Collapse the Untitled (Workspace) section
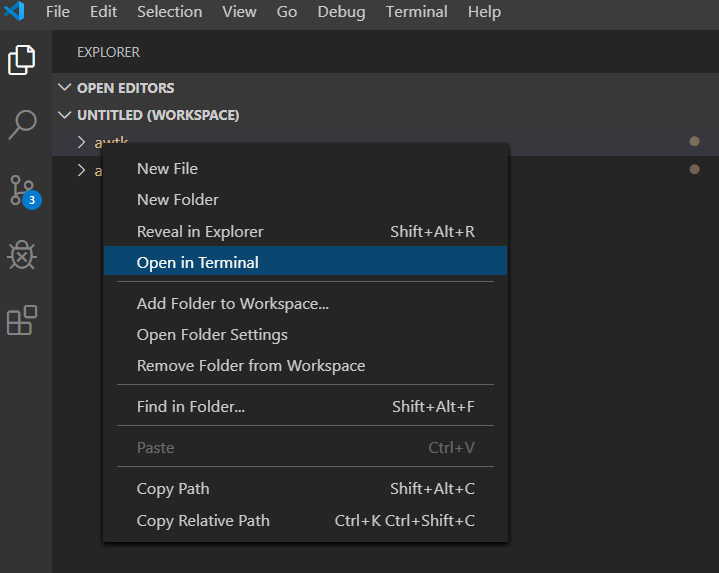719x573 pixels. (x=65, y=115)
